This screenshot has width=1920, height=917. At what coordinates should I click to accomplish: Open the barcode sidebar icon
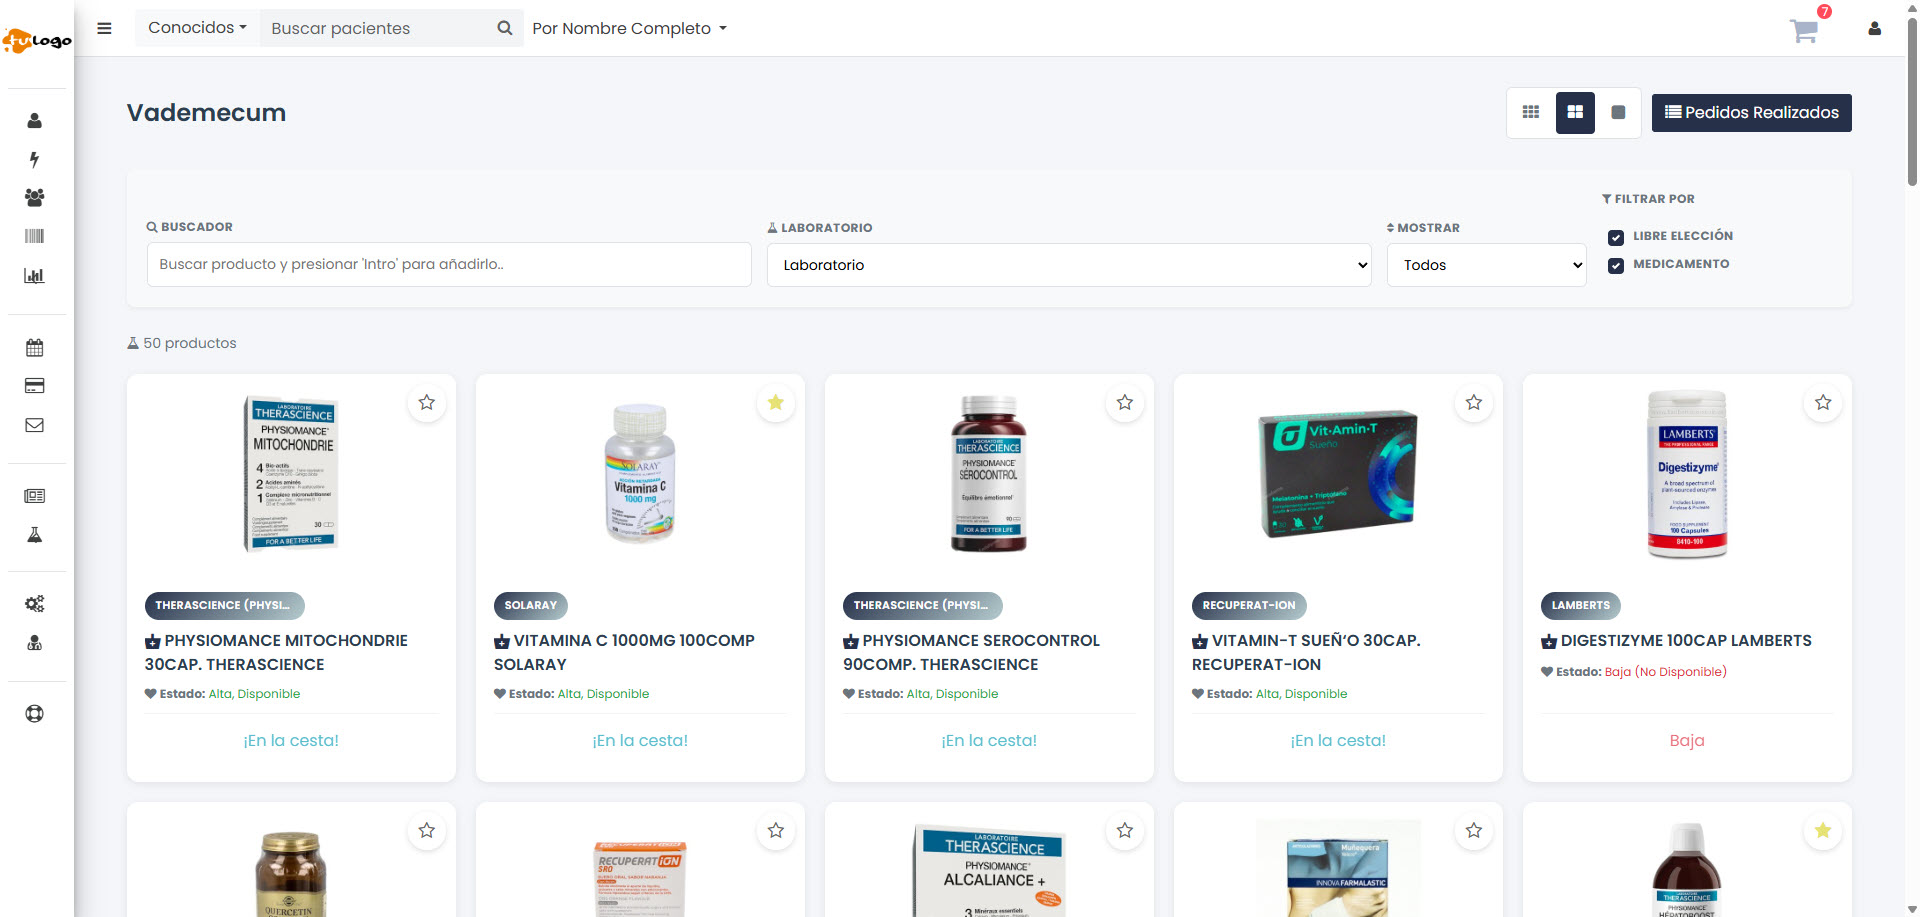[x=35, y=236]
